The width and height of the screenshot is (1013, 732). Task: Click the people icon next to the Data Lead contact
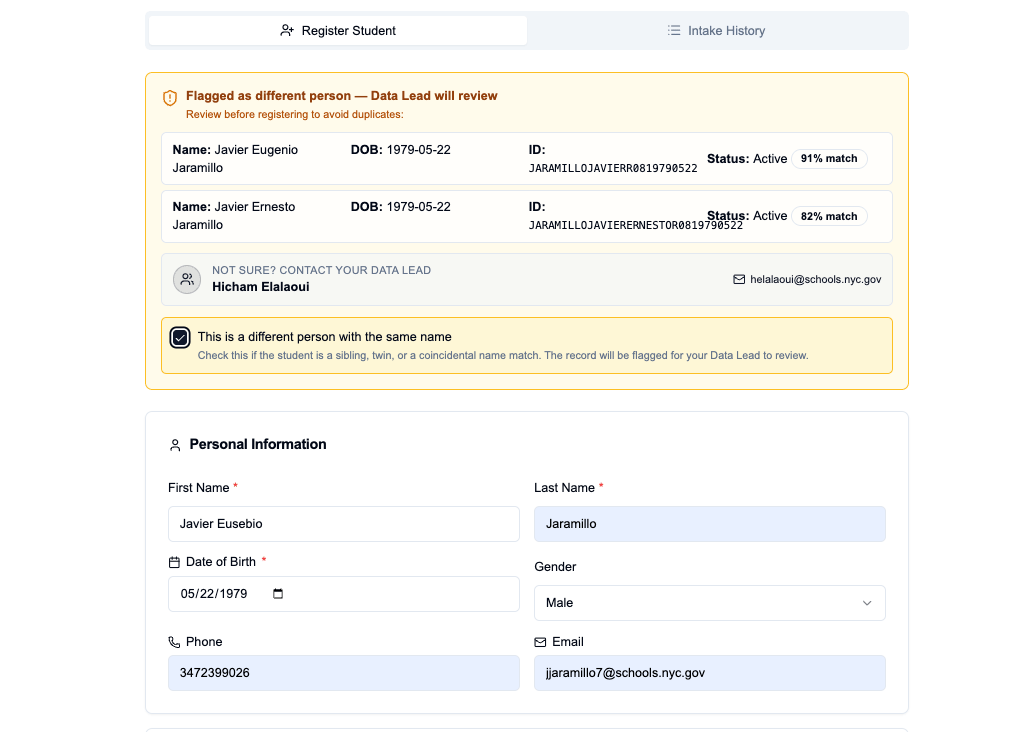point(187,279)
